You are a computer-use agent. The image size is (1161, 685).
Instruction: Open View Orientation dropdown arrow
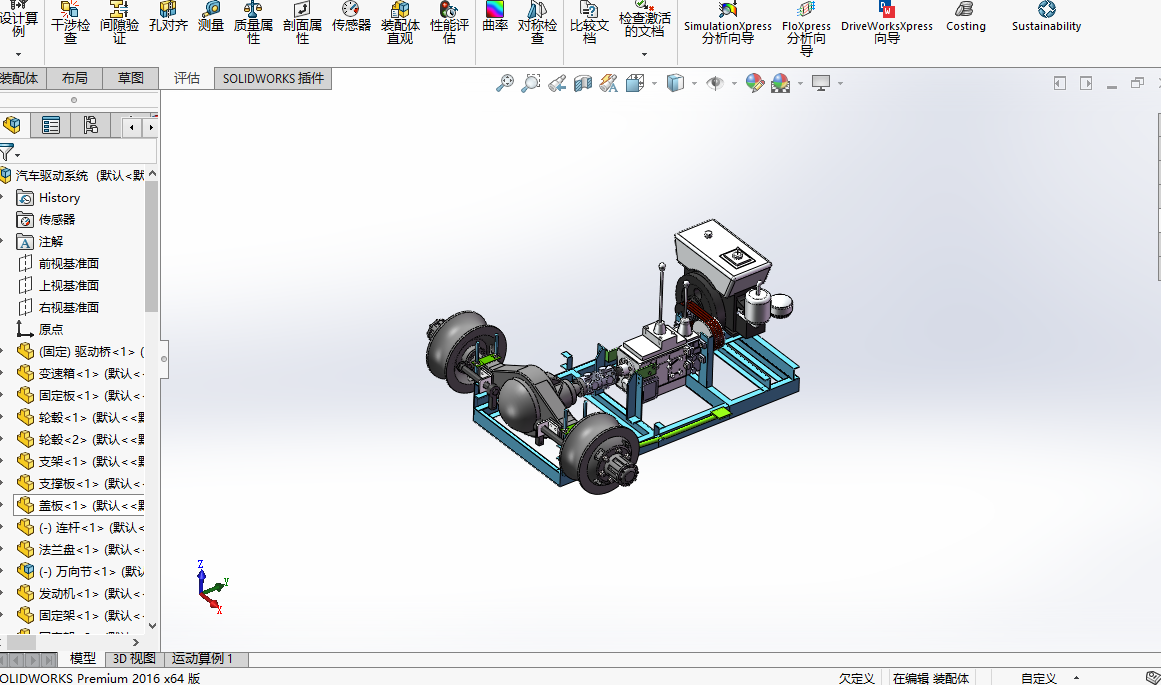pyautogui.click(x=655, y=84)
